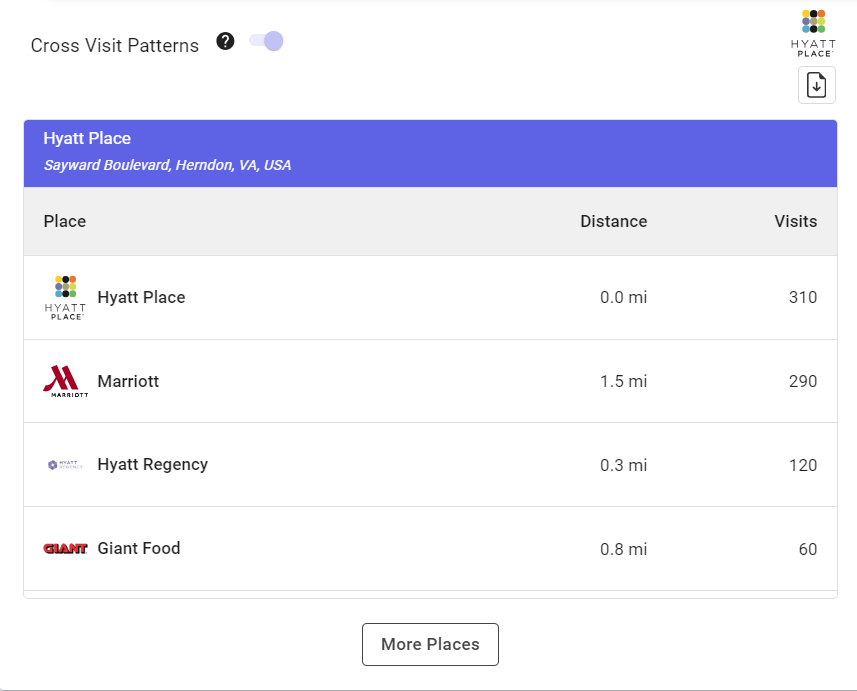Click the download report icon
Screen dimensions: 857x691
[816, 85]
